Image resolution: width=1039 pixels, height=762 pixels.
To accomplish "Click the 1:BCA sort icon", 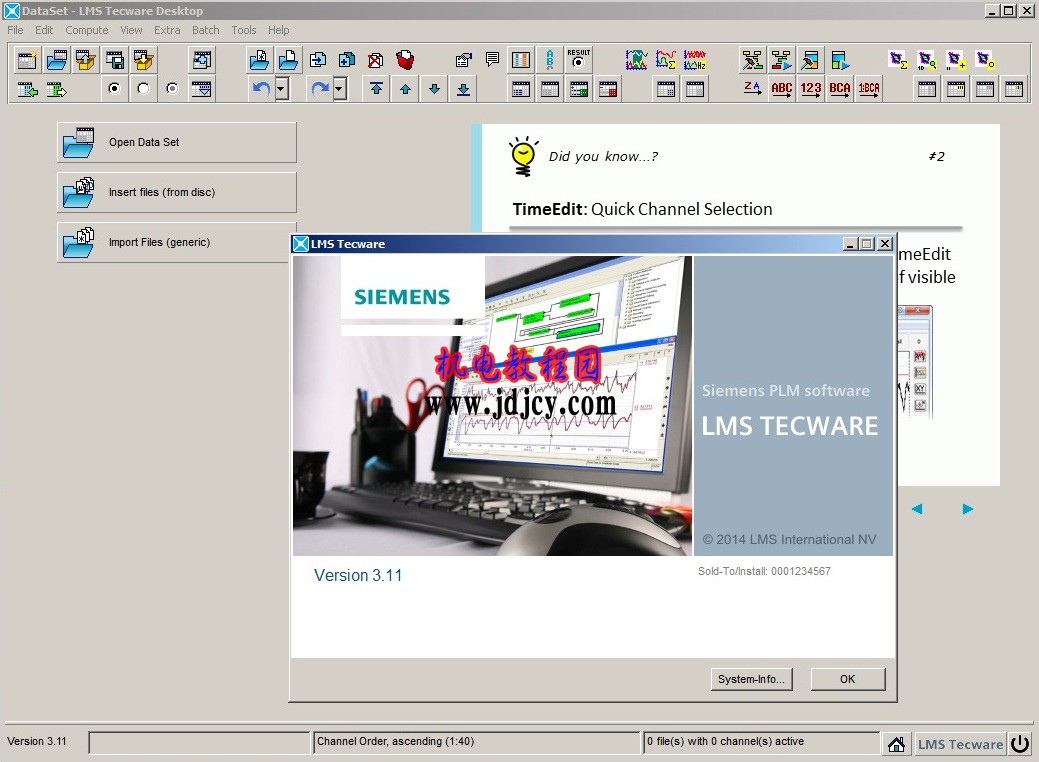I will [869, 89].
